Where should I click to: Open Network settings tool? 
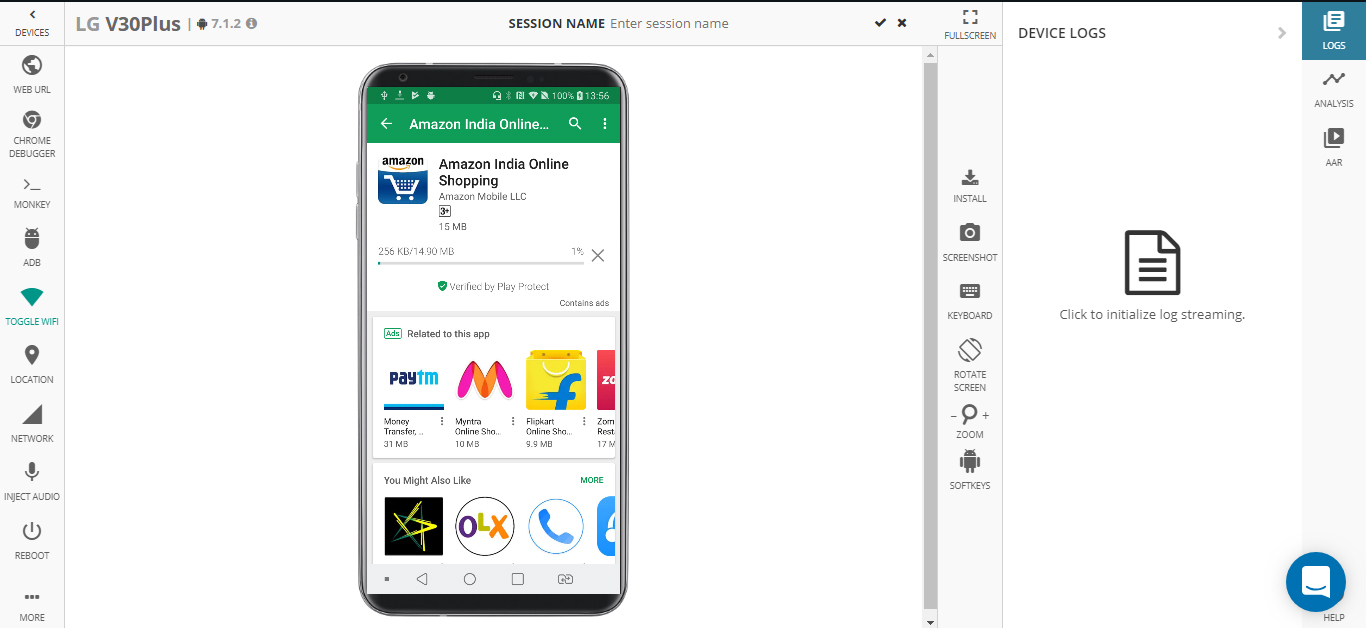click(32, 424)
